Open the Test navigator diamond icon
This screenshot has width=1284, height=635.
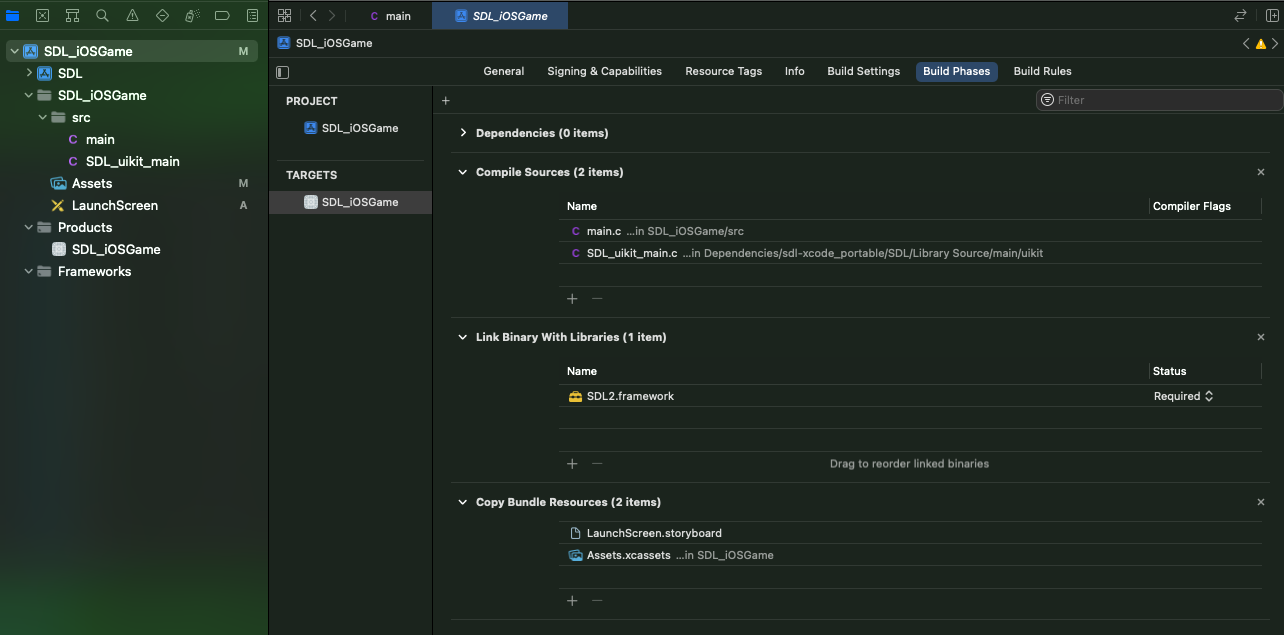click(x=161, y=15)
